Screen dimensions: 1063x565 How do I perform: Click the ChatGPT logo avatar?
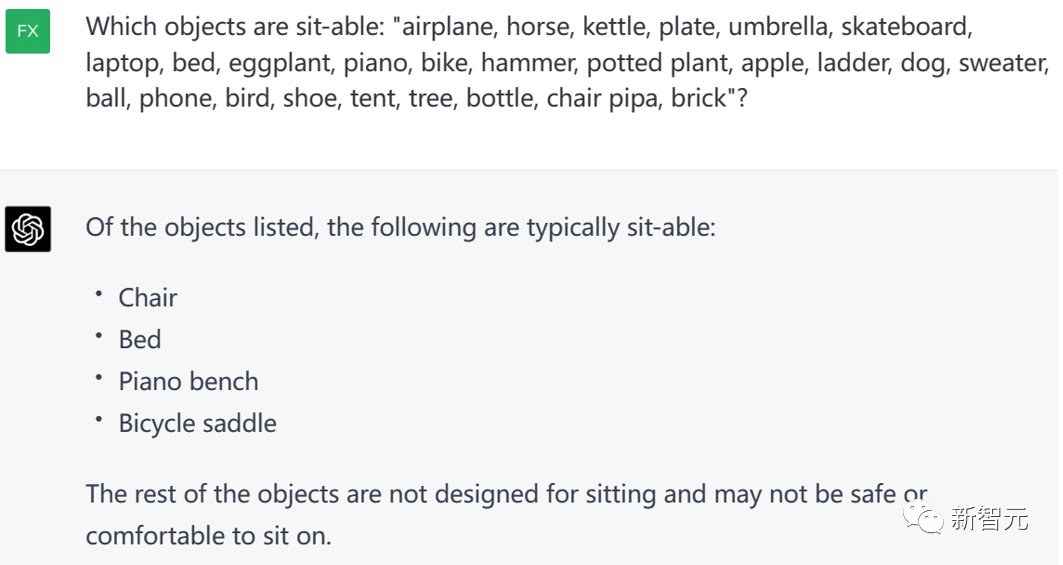tap(28, 229)
